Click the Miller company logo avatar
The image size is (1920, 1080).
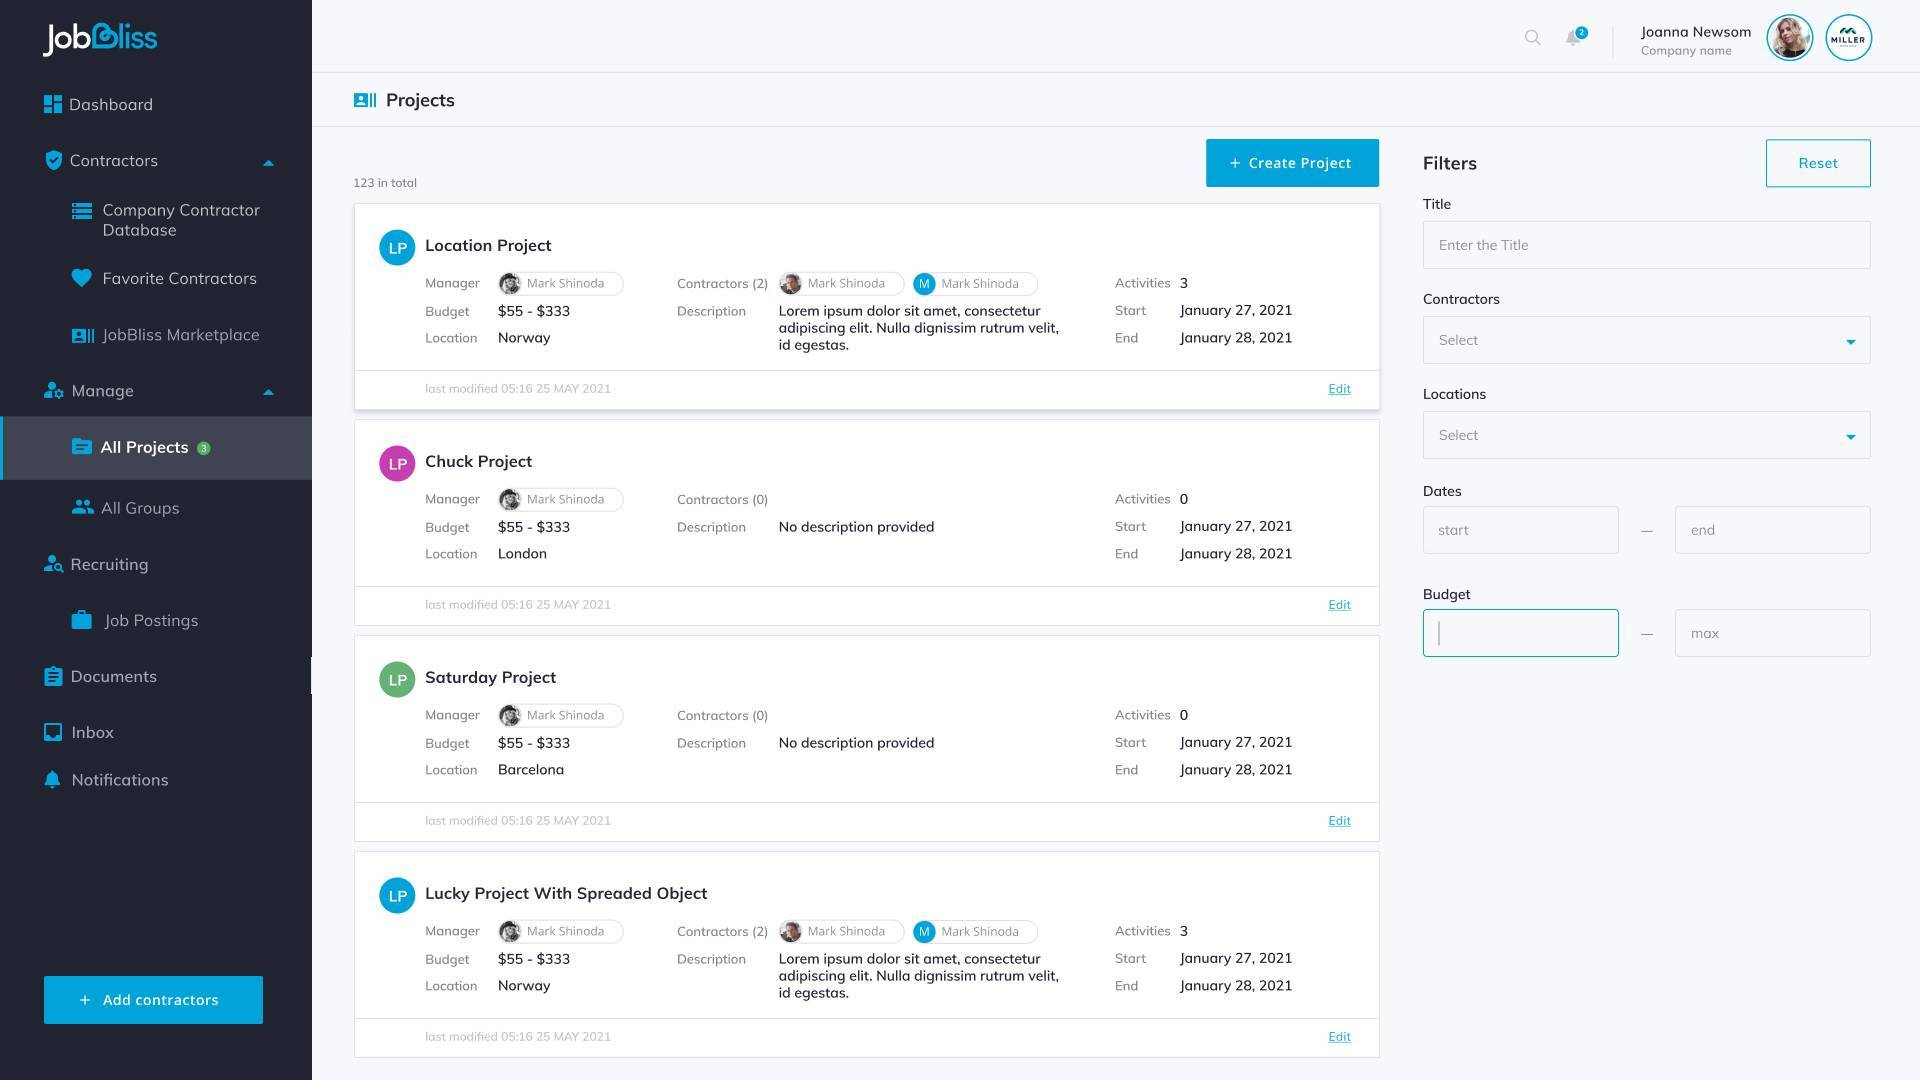click(x=1848, y=38)
